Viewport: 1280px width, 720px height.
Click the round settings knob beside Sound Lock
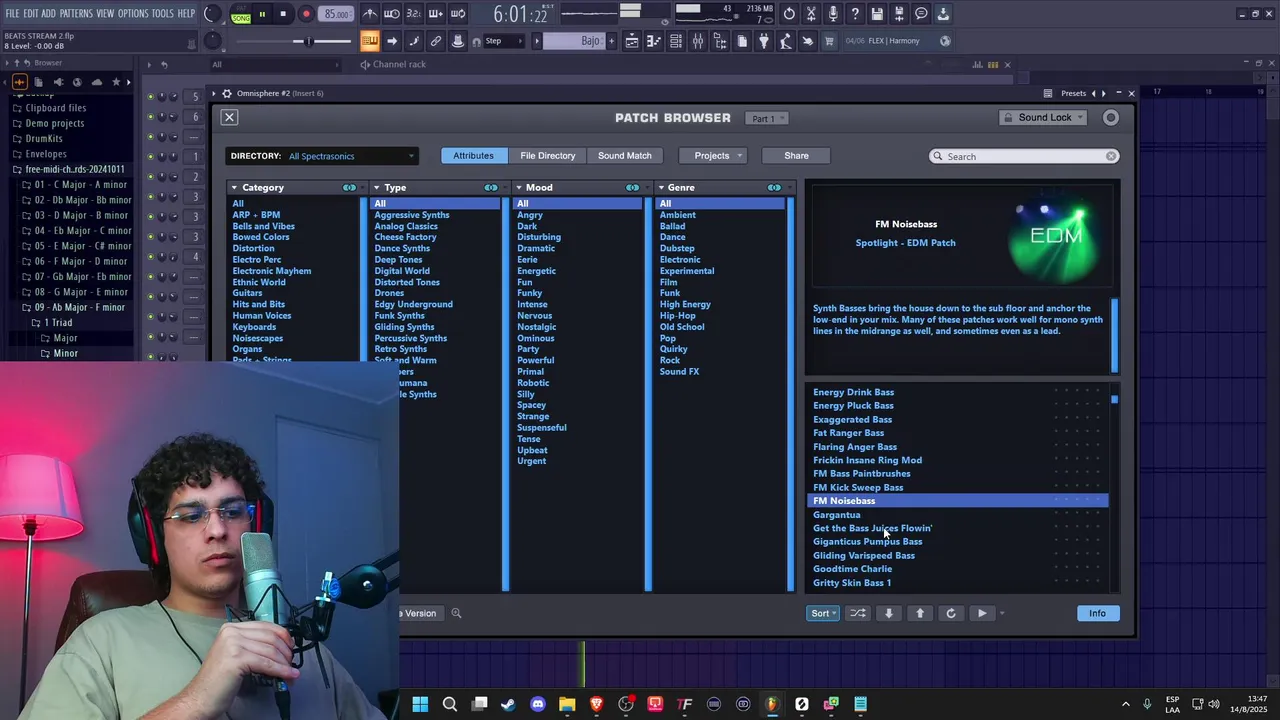(x=1110, y=117)
